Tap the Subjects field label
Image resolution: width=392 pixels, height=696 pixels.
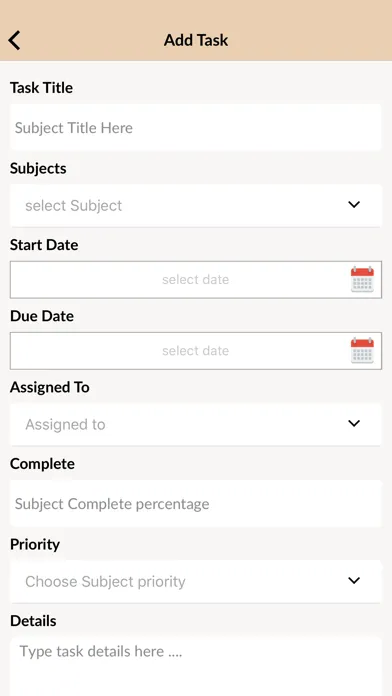pos(38,169)
